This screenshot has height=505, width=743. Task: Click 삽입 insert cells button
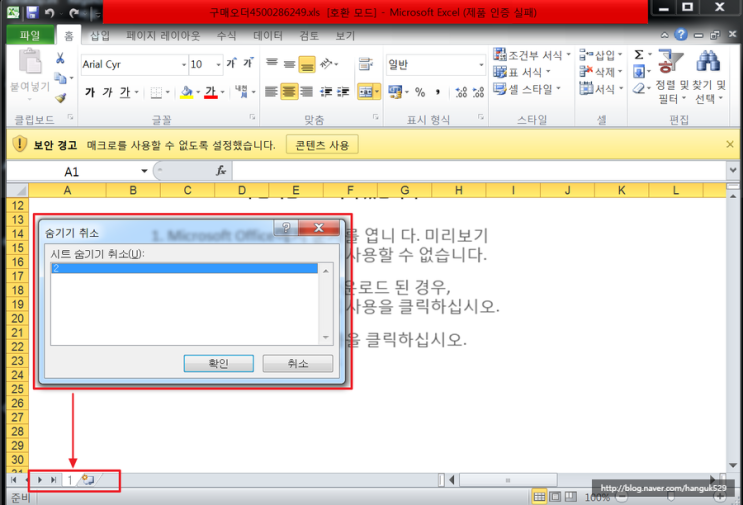point(601,55)
